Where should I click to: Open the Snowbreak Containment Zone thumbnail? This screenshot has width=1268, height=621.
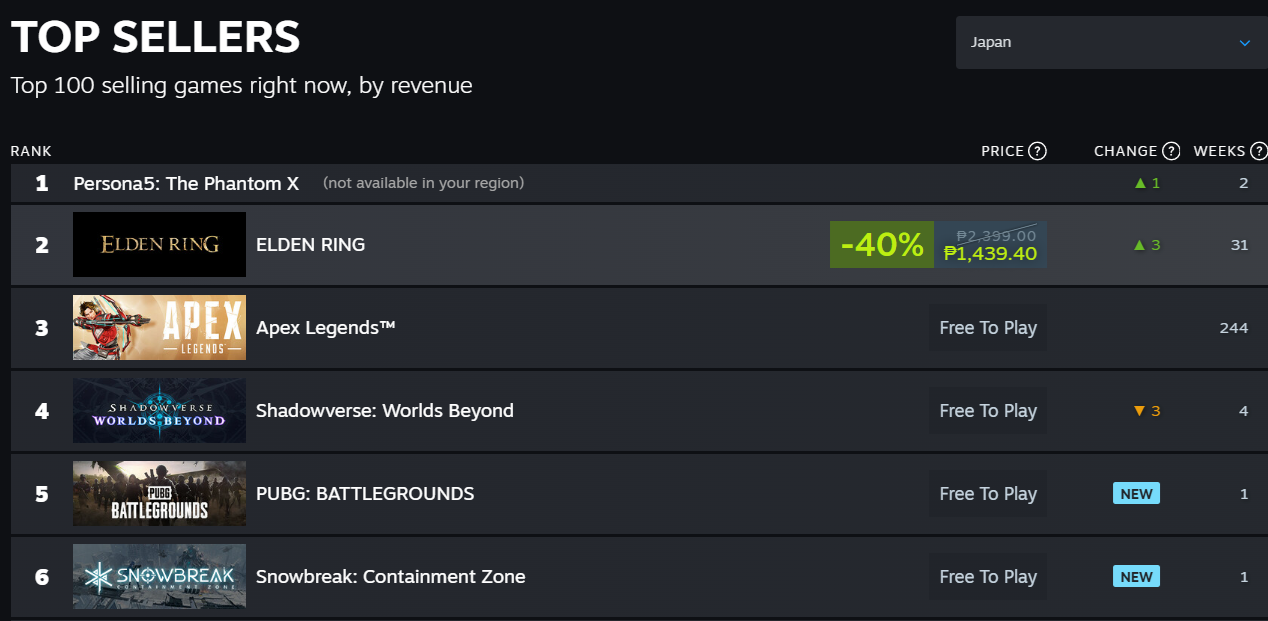click(x=159, y=576)
